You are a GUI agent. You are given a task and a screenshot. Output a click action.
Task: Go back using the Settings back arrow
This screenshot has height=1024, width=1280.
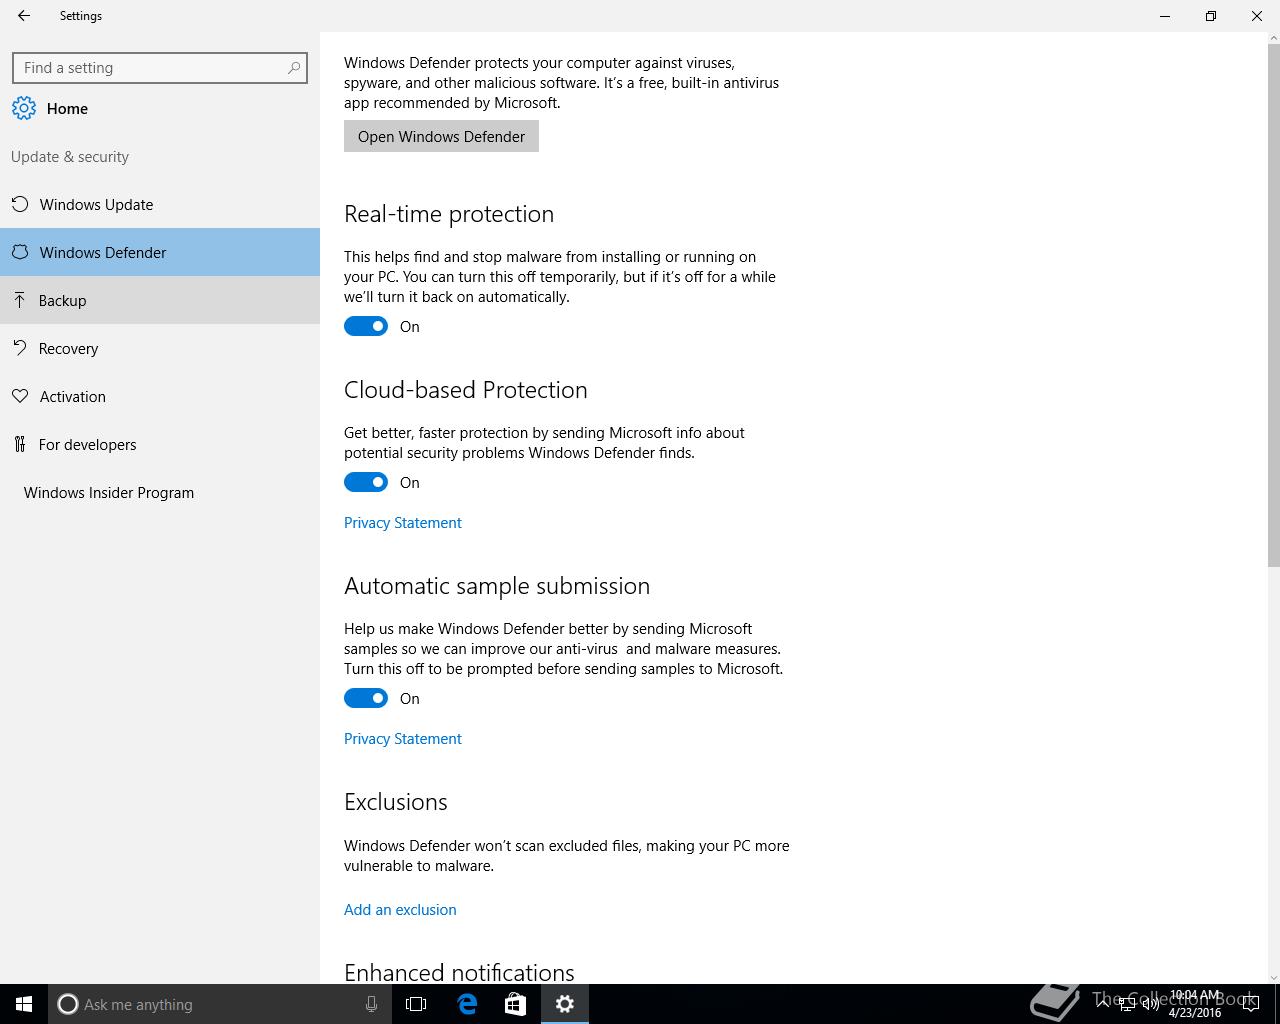pyautogui.click(x=24, y=16)
